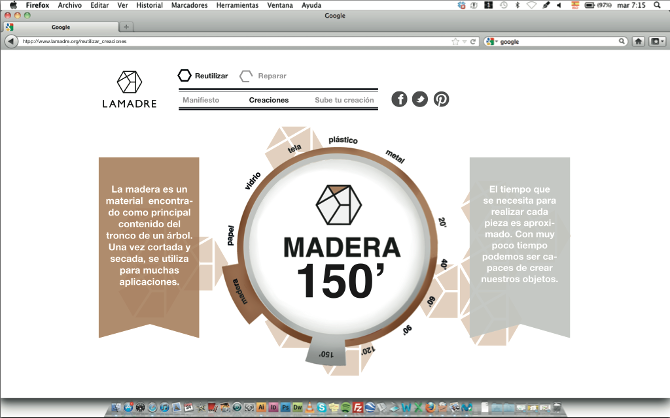This screenshot has width=670, height=418.
Task: Open the Ventana menu
Action: [x=280, y=5]
